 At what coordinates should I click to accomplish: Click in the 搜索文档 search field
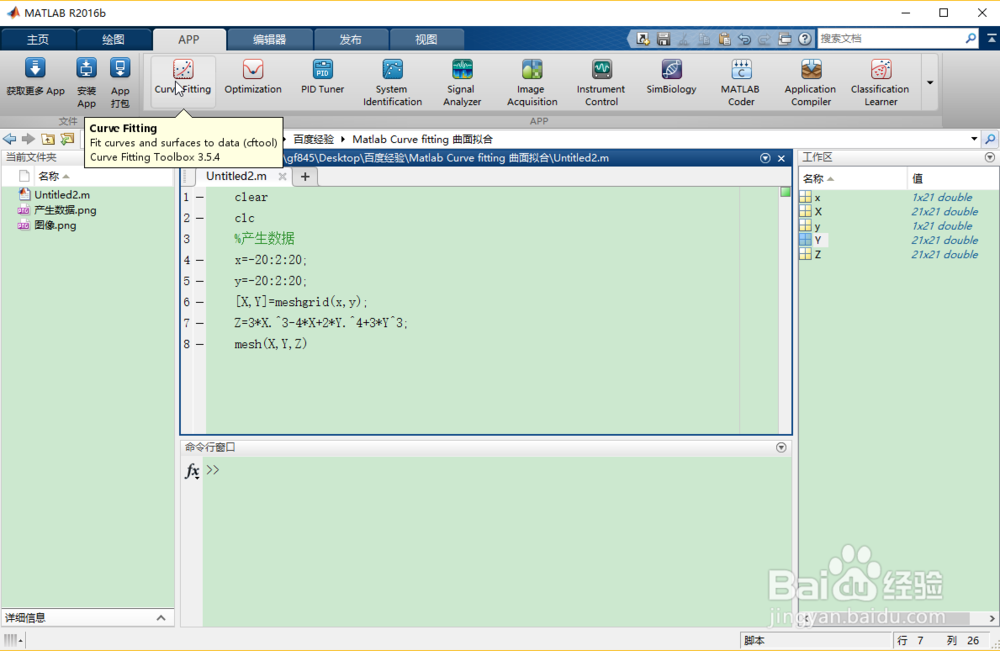pos(890,39)
